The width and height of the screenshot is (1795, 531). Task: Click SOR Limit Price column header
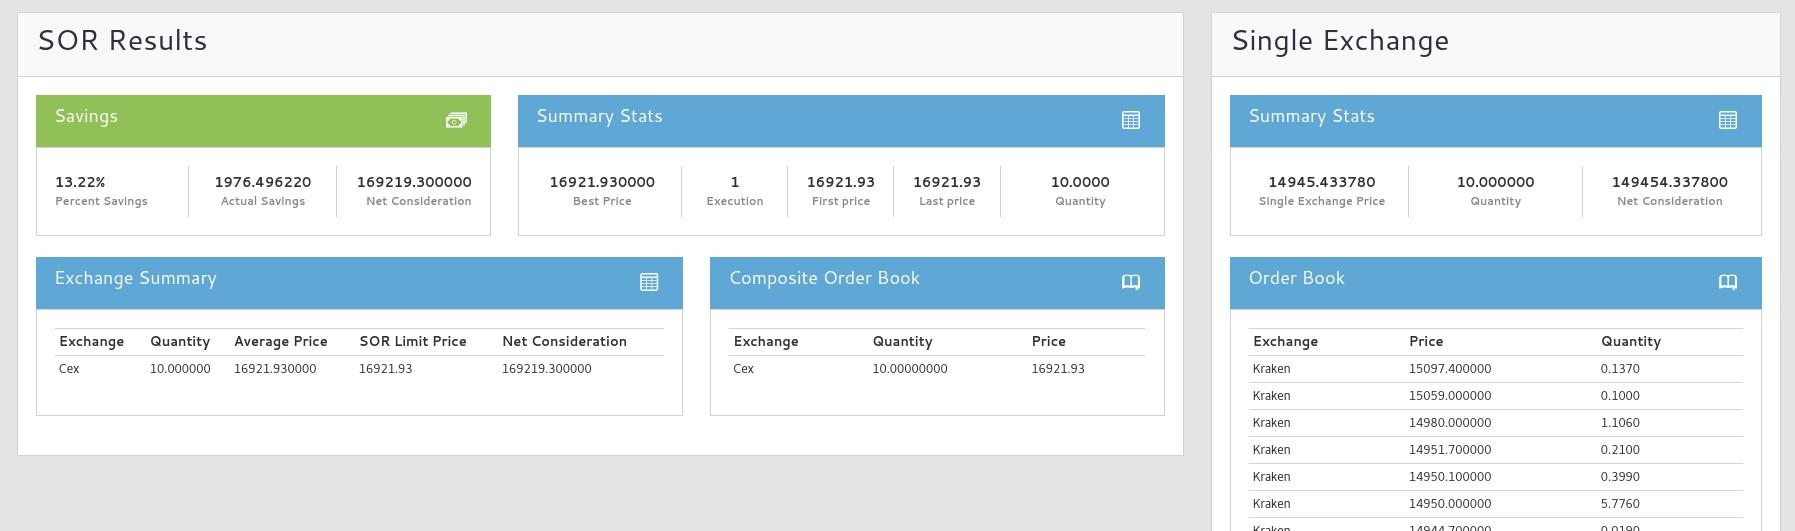413,341
